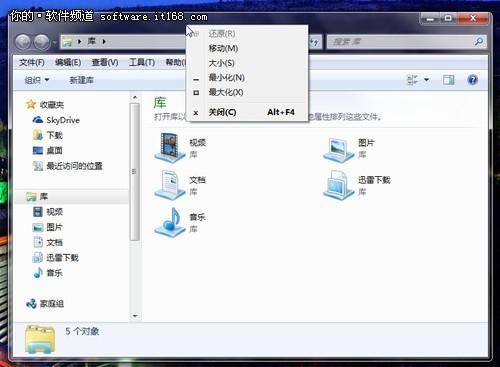Click the 文档 library icon in main pane
The image size is (500, 367).
(170, 185)
